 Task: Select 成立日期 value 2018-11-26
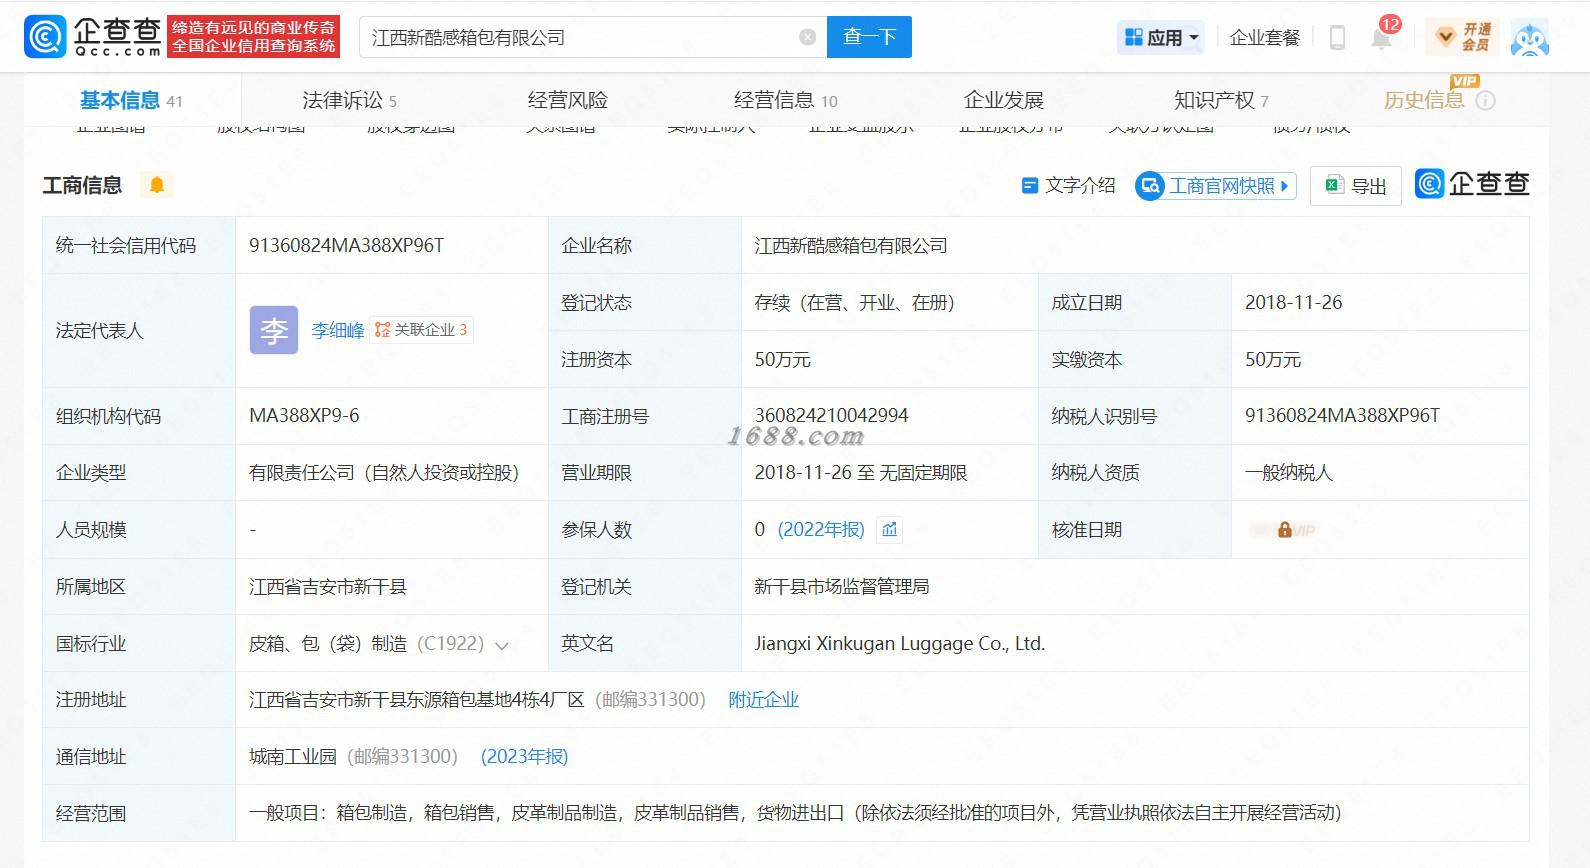pos(1294,302)
